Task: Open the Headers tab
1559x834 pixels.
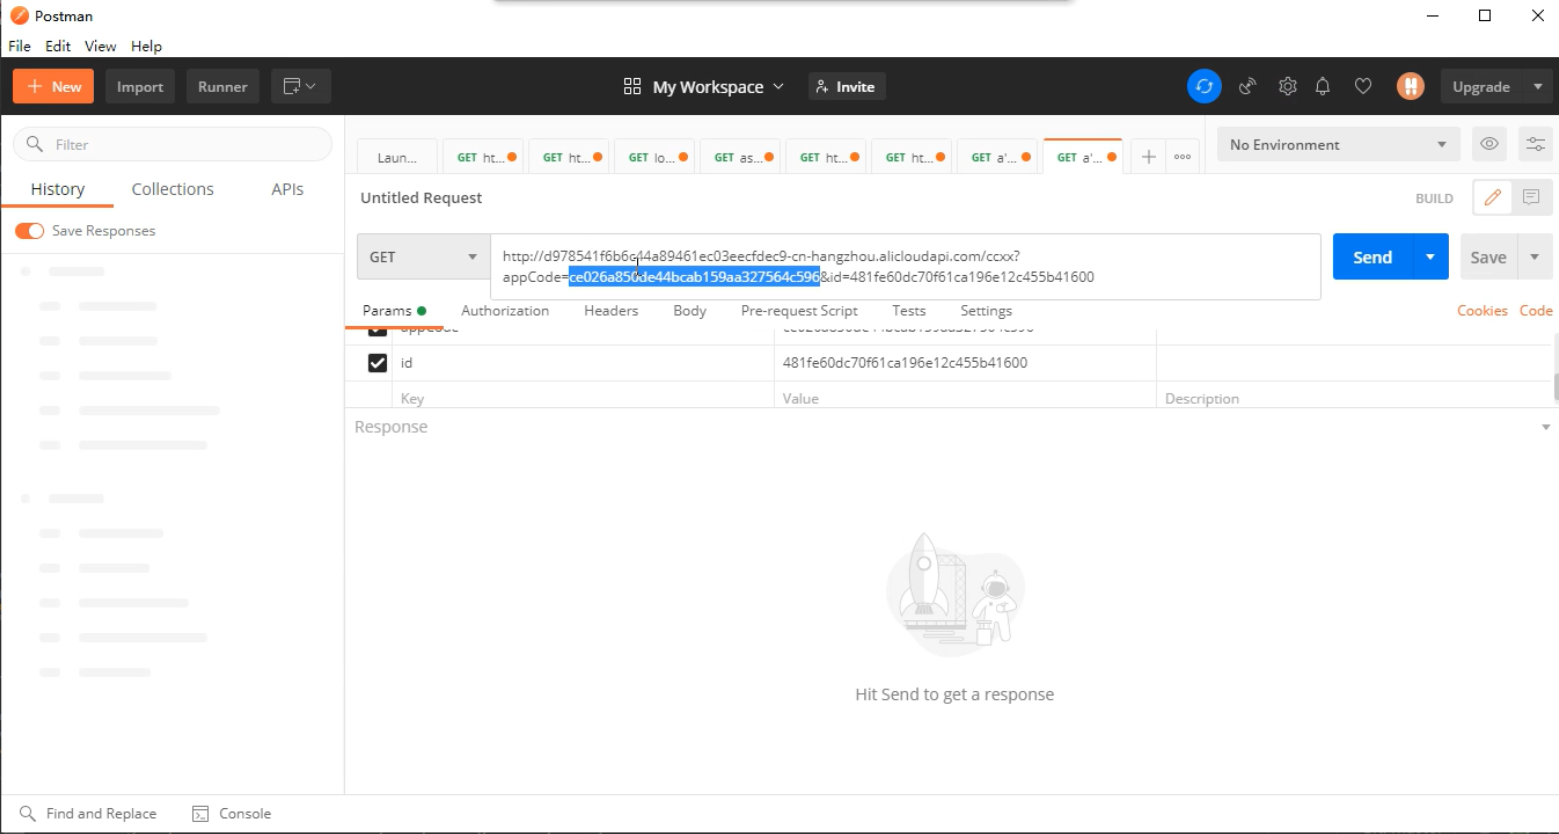Action: click(611, 311)
